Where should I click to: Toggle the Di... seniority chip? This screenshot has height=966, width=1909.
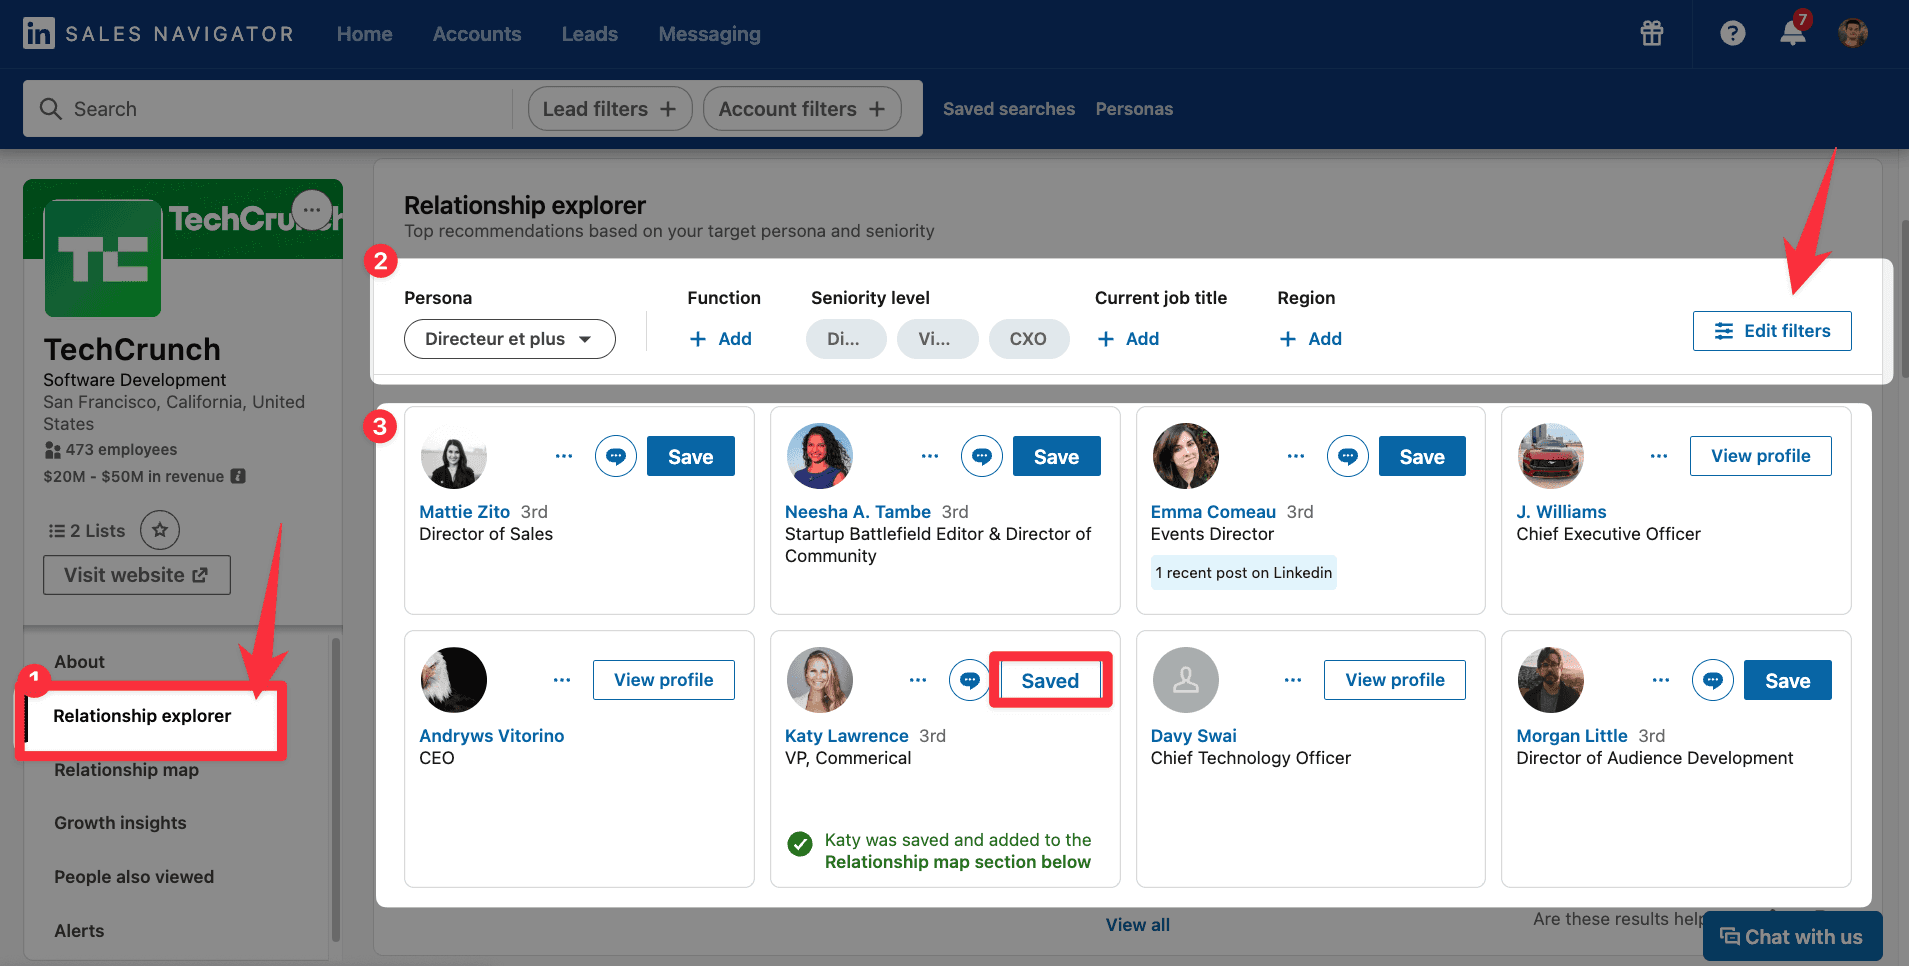point(846,339)
